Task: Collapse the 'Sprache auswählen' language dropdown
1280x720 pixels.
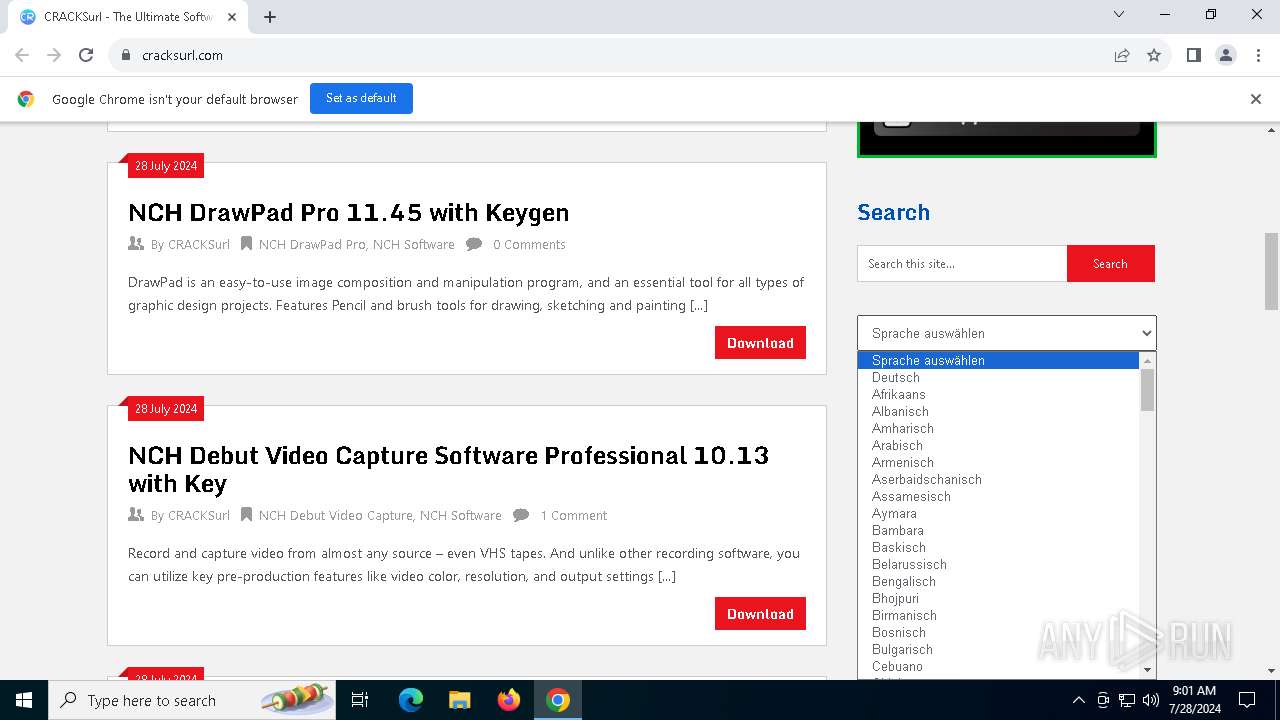Action: click(1006, 333)
